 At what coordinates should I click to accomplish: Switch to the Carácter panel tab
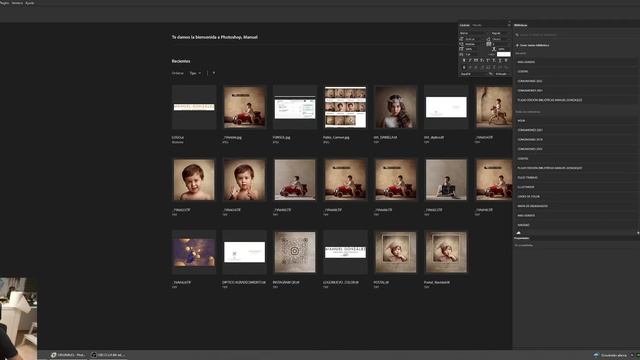point(464,25)
